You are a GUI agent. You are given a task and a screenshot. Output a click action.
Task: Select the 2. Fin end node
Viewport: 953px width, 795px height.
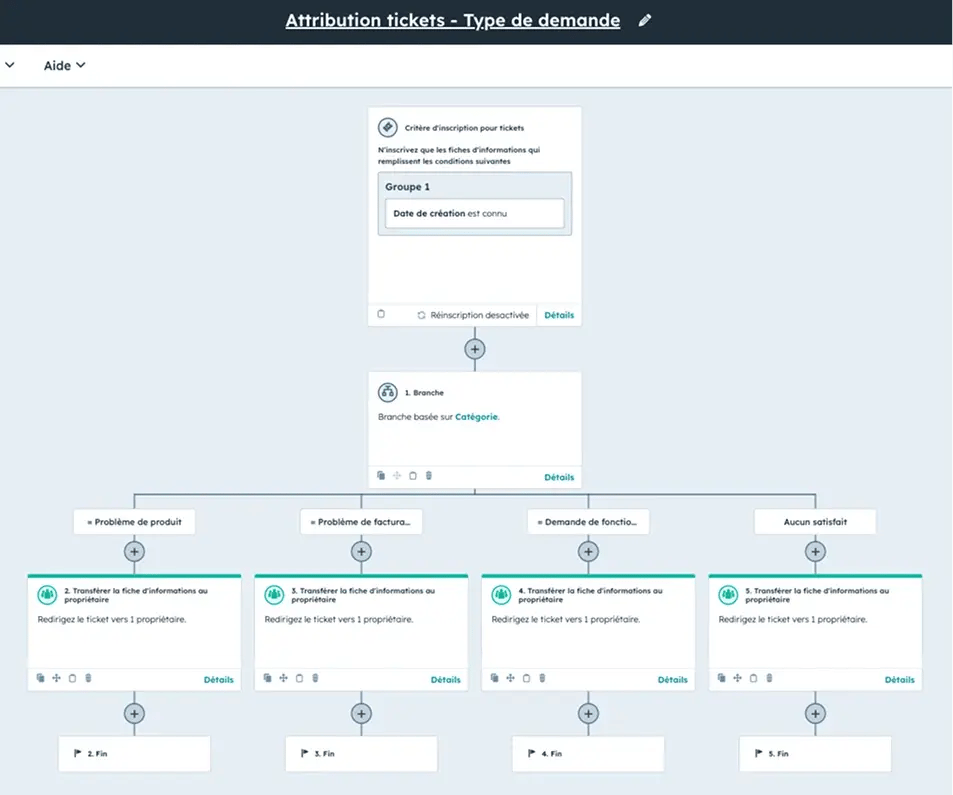tap(134, 754)
